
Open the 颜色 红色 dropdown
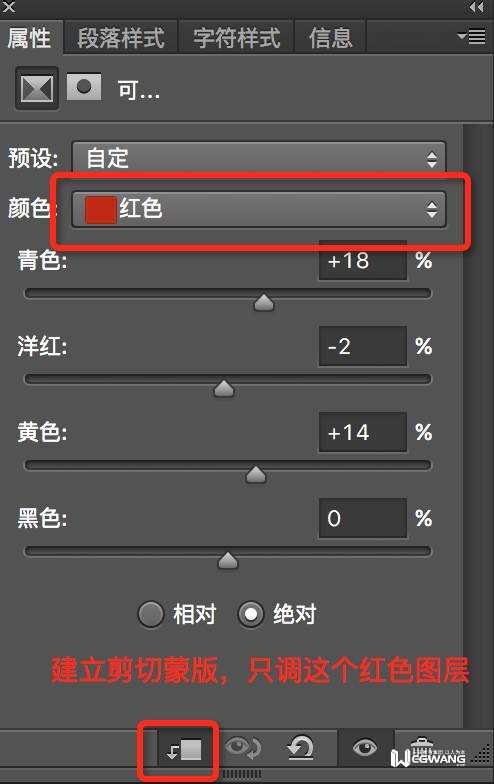coord(258,210)
